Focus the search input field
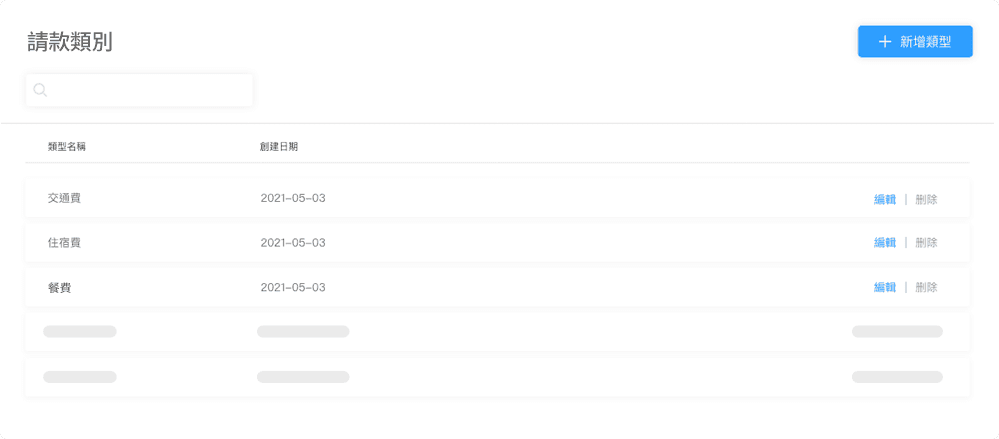The width and height of the screenshot is (999, 439). (139, 90)
